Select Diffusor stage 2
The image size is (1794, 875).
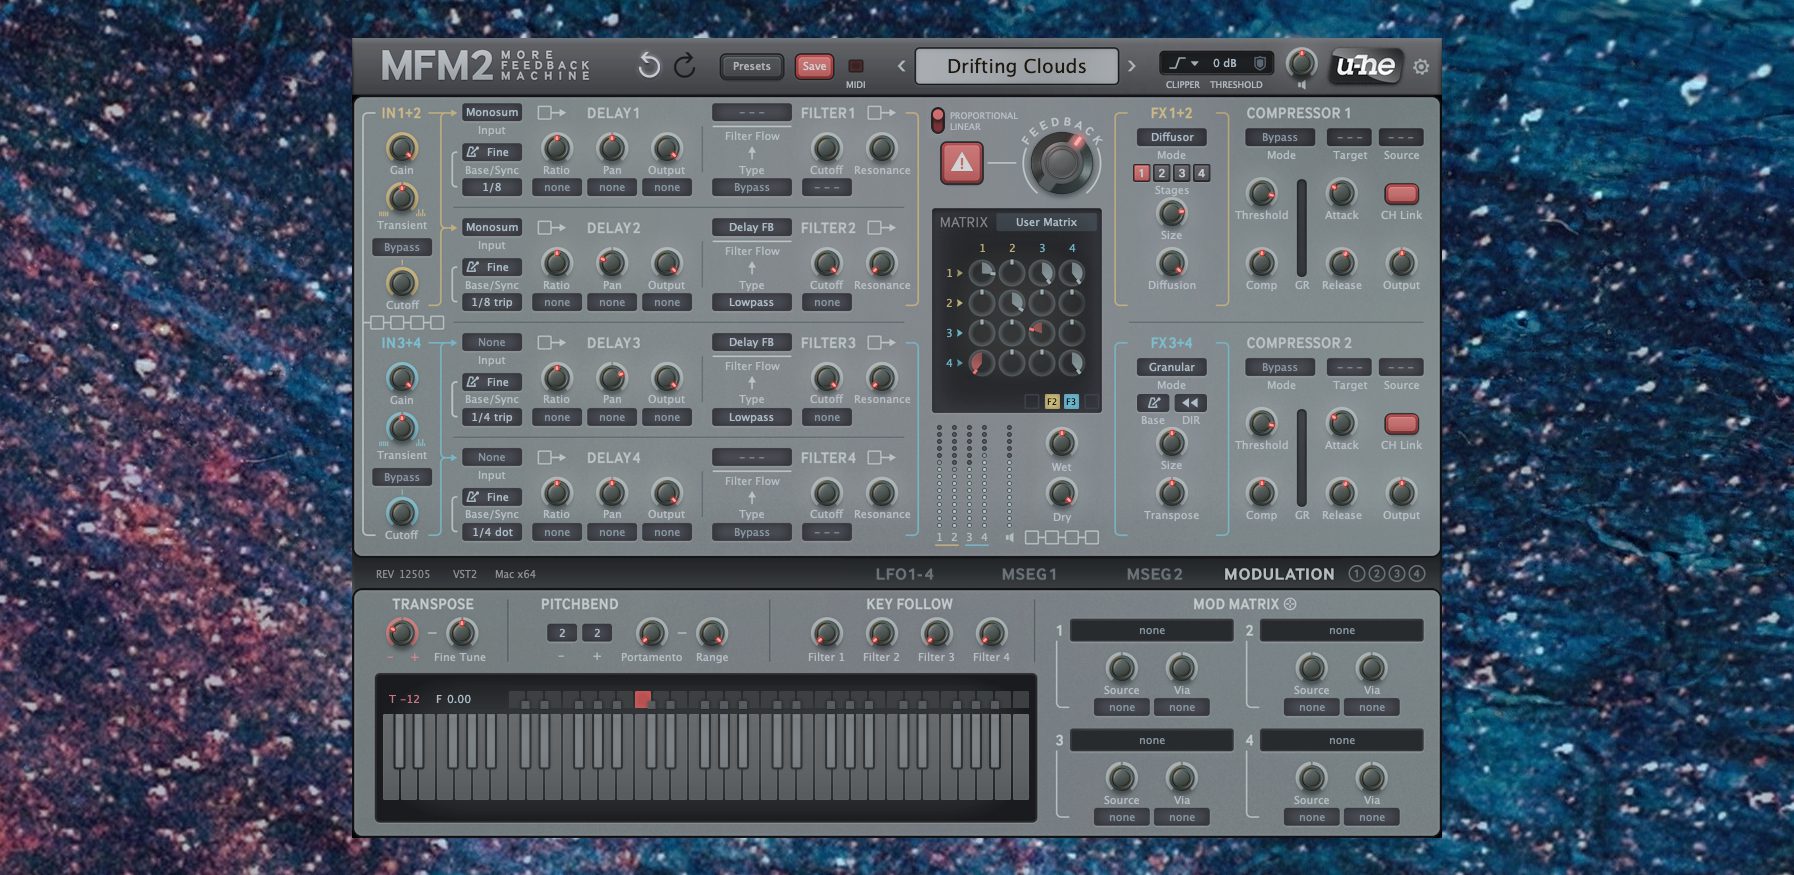click(x=1161, y=173)
